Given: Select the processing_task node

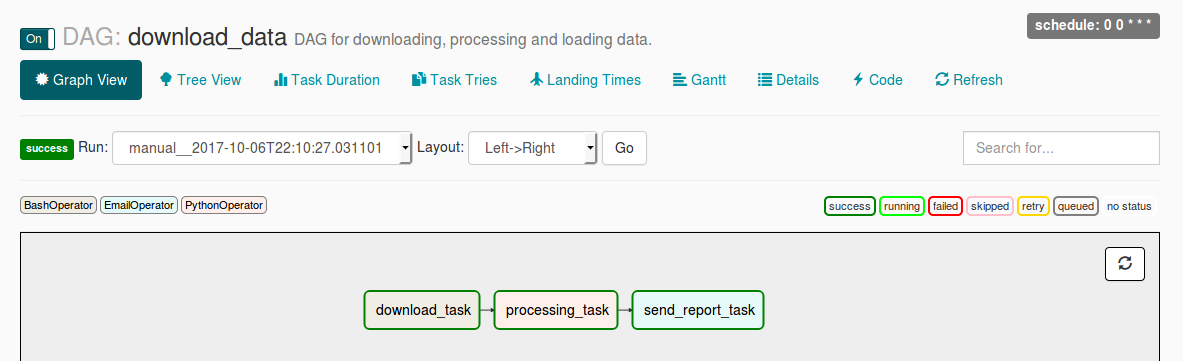Looking at the screenshot, I should (x=556, y=310).
